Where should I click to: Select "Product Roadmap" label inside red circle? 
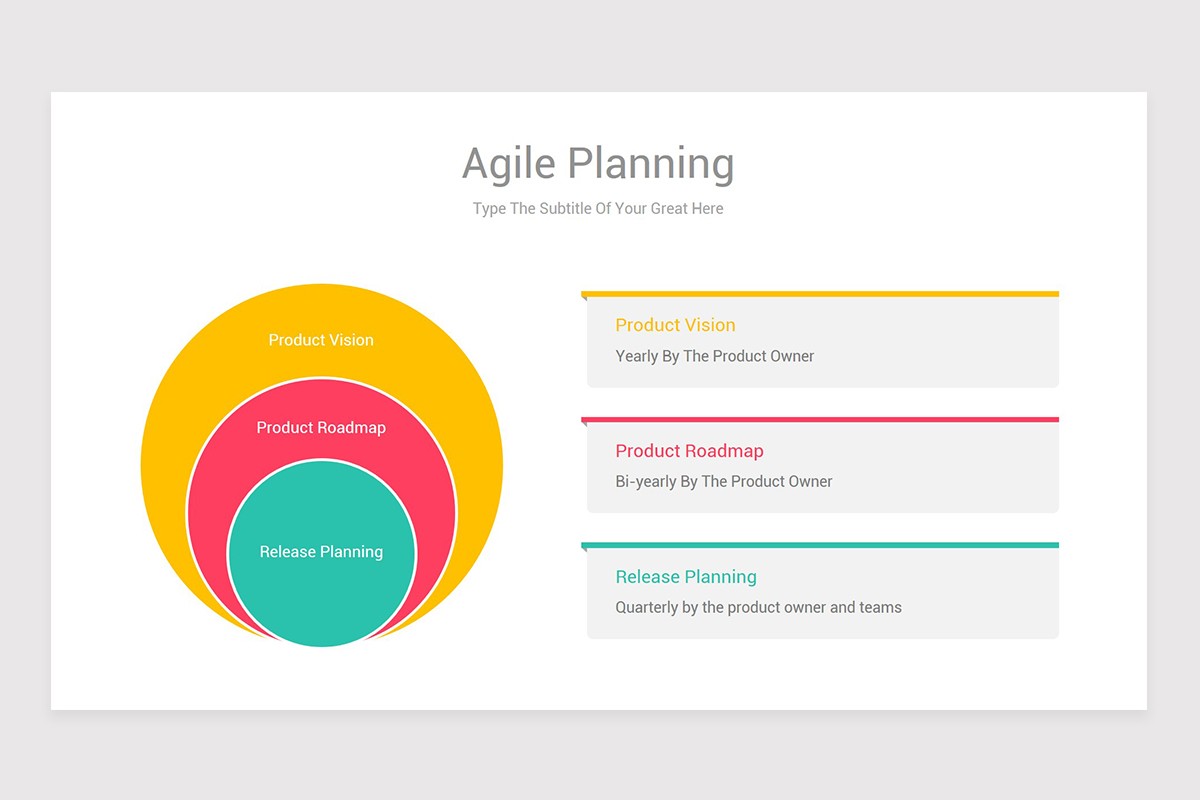[321, 427]
